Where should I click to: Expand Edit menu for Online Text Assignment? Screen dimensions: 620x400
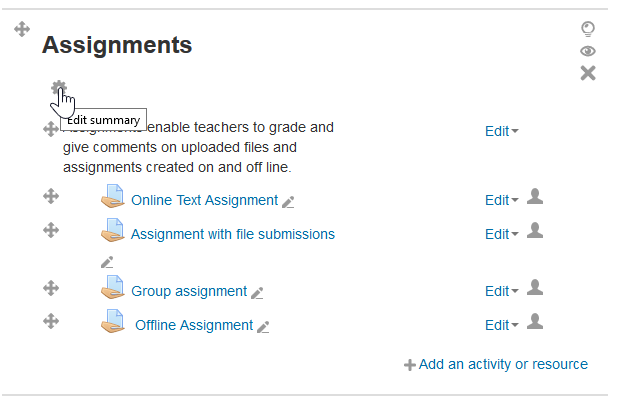[502, 200]
